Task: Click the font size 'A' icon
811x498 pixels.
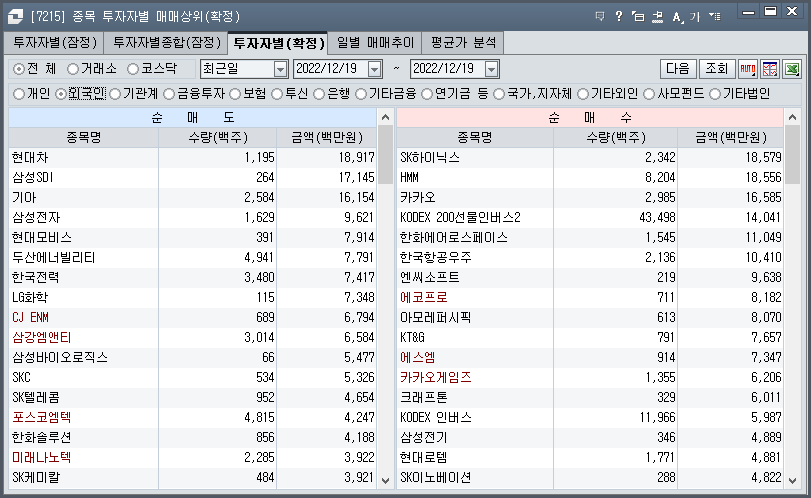Action: 677,17
